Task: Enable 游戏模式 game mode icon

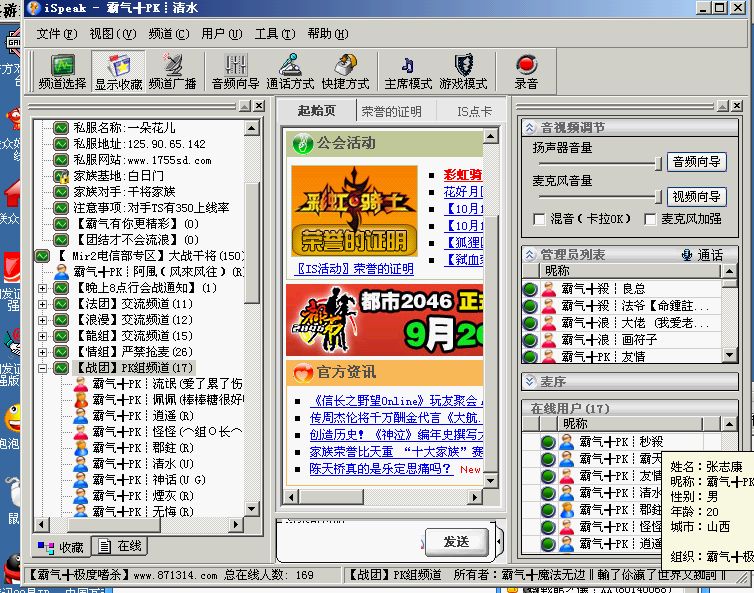Action: click(x=463, y=73)
